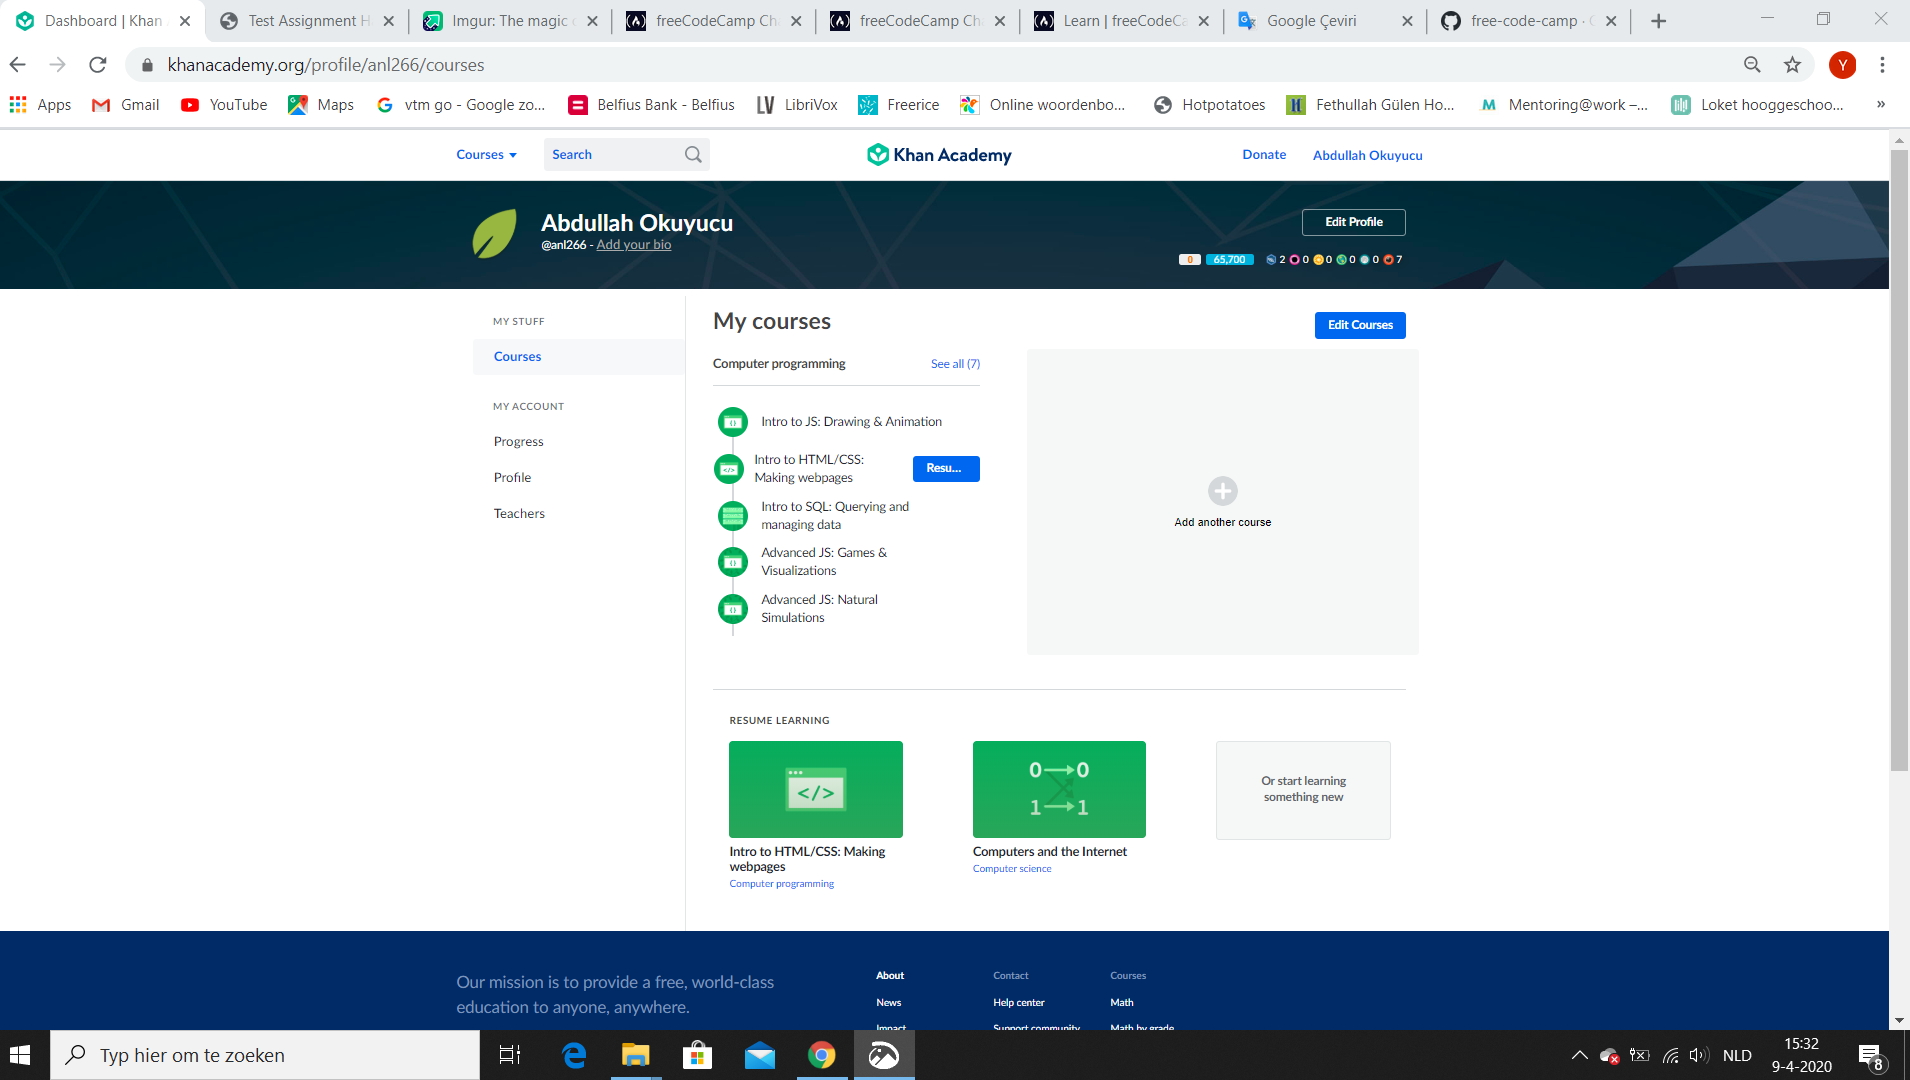Open Windows Start menu
This screenshot has width=1910, height=1080.
[x=21, y=1055]
